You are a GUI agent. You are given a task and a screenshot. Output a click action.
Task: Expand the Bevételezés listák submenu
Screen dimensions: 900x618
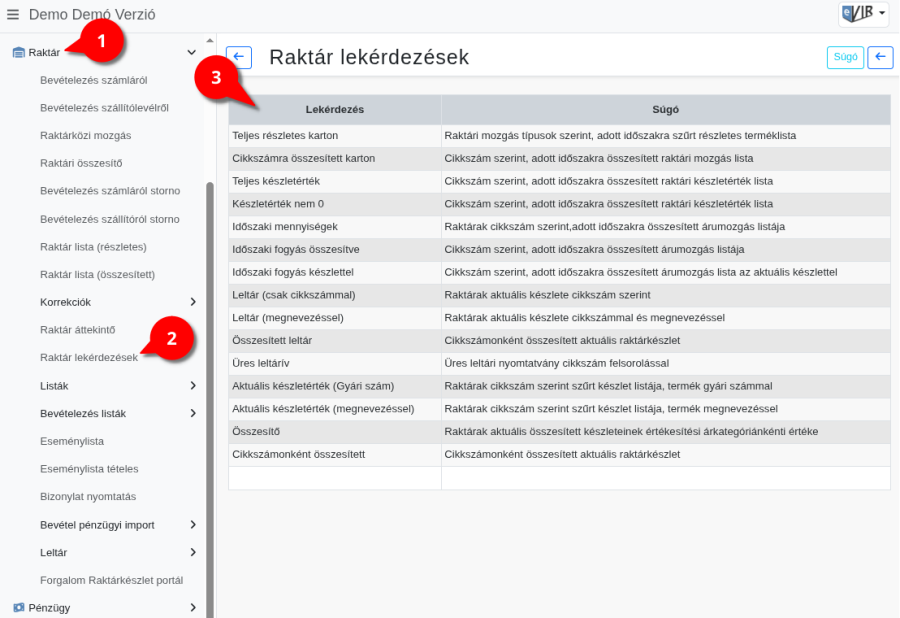(x=193, y=413)
